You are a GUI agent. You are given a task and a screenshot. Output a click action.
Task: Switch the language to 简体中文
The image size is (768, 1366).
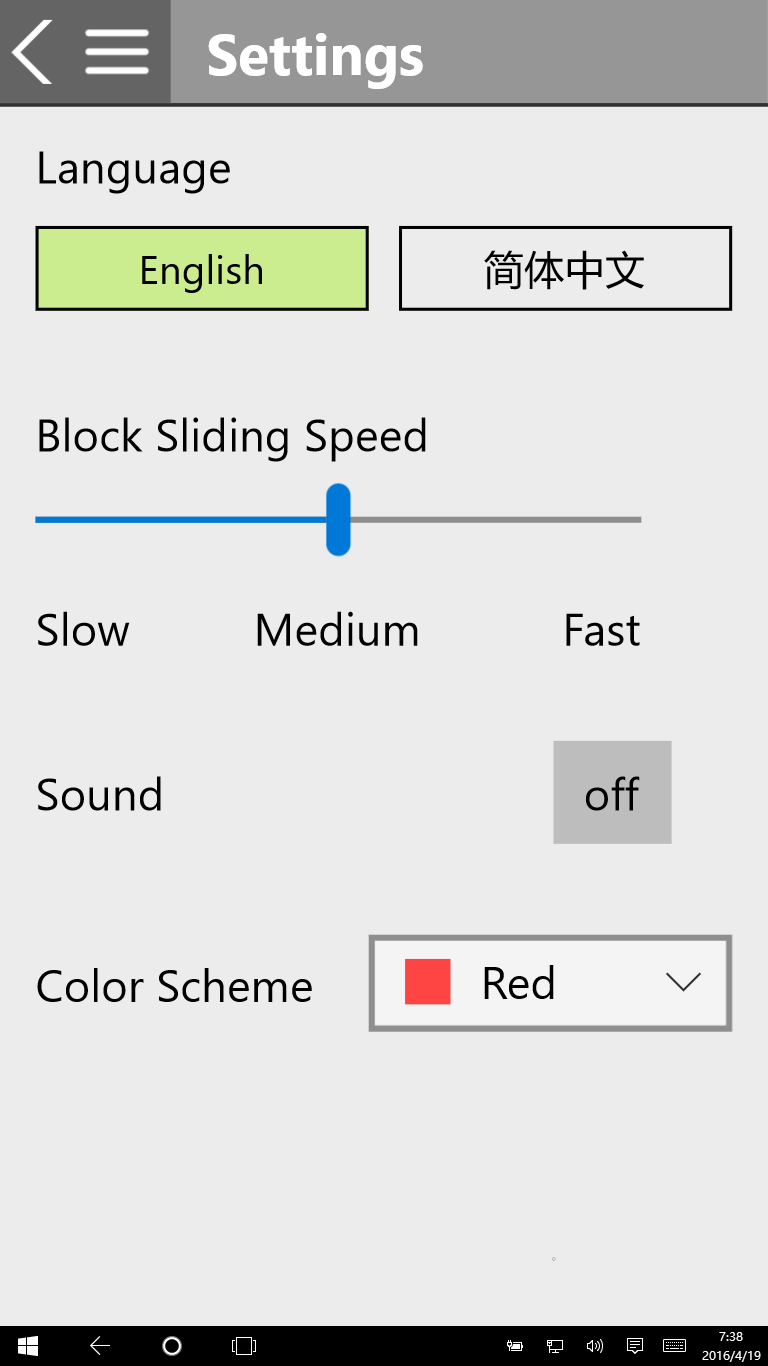coord(565,269)
